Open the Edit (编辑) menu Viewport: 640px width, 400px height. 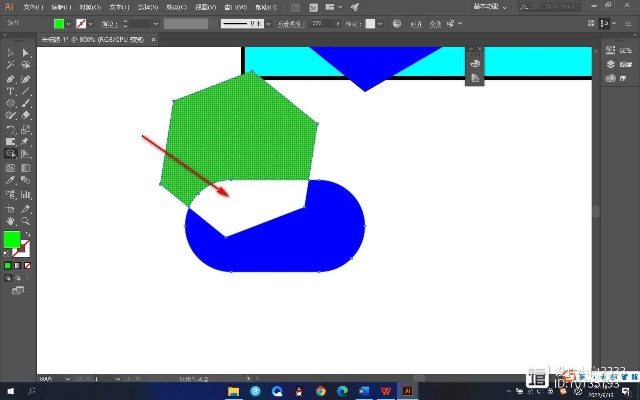click(61, 7)
